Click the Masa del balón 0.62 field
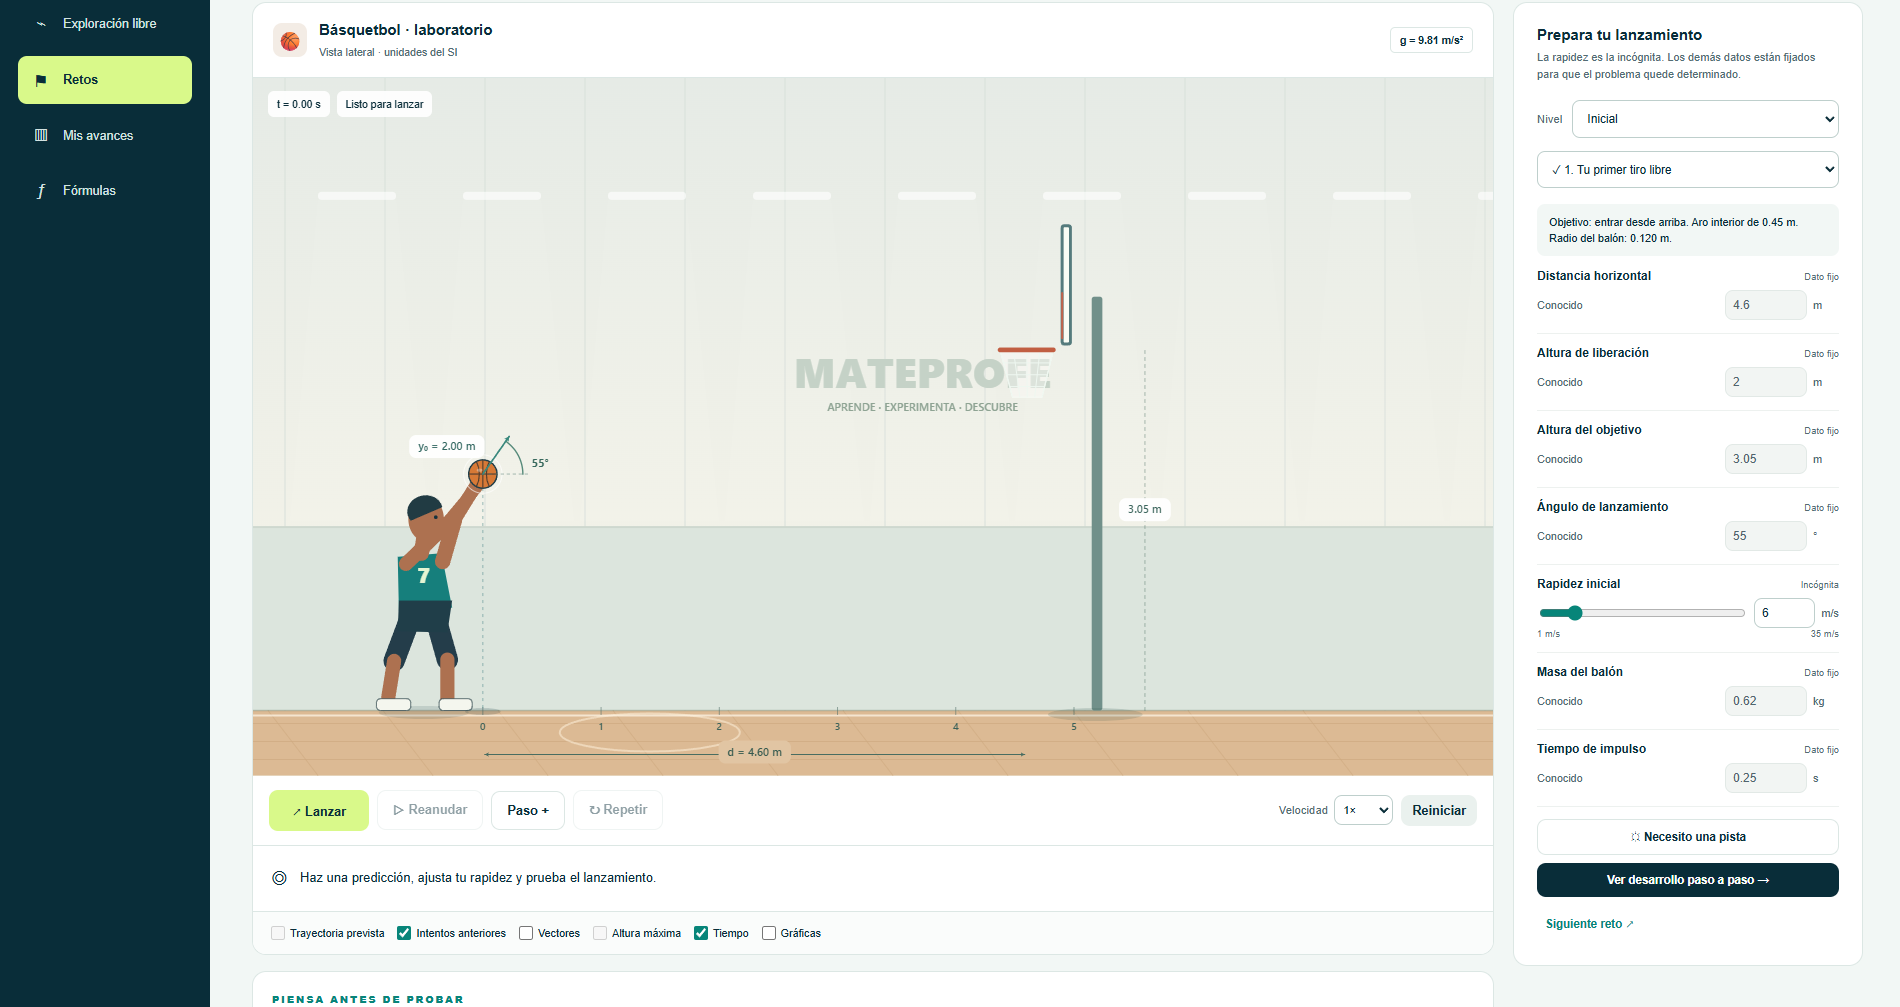This screenshot has width=1900, height=1007. click(1765, 701)
